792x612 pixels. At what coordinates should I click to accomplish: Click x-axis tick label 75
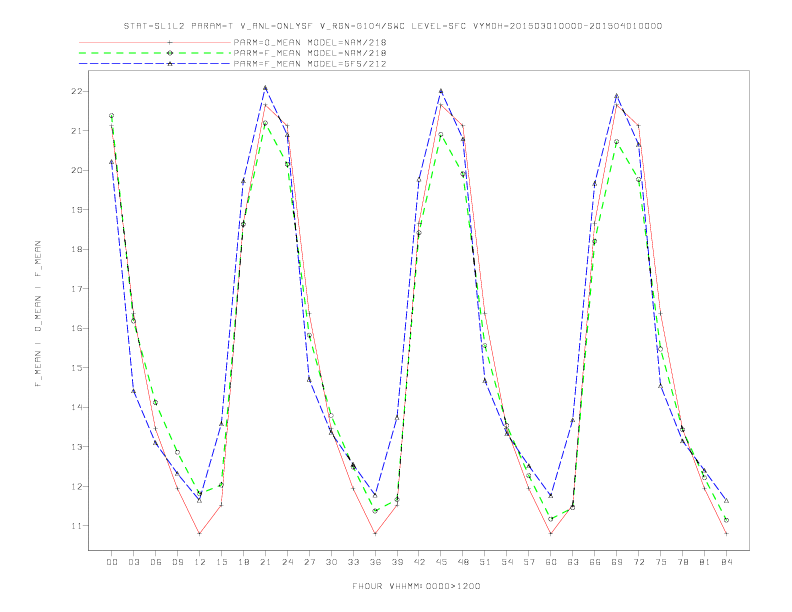pyautogui.click(x=661, y=562)
